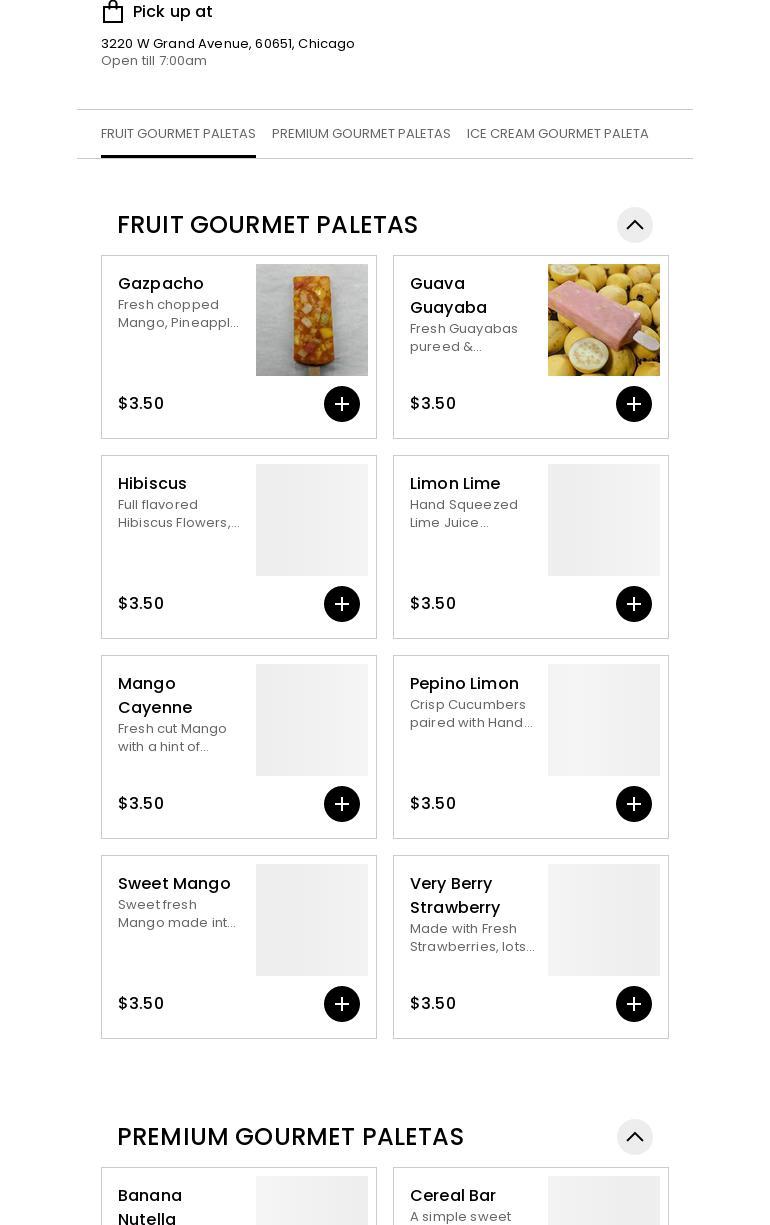
Task: View the Guava Guayaba paleta image
Action: coord(604,320)
